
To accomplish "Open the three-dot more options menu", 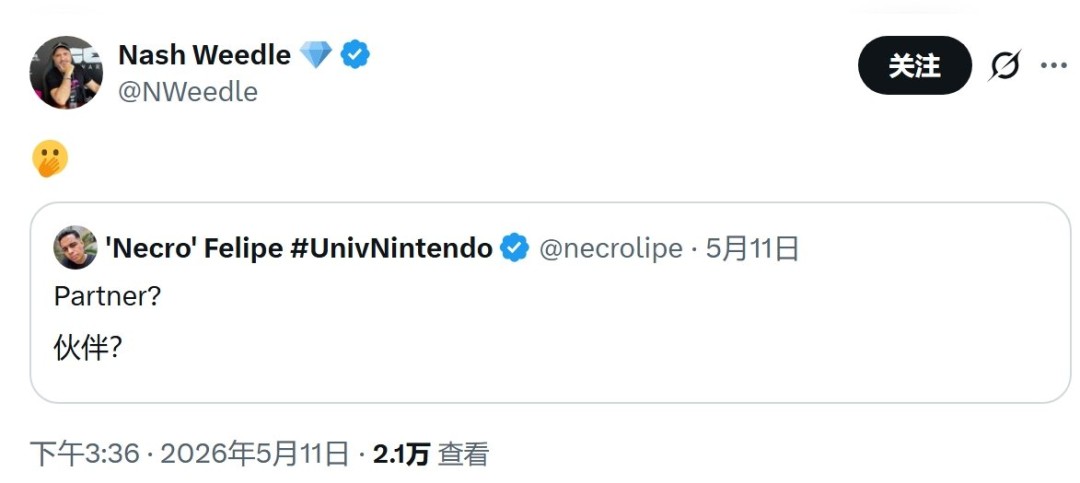I will pos(1053,65).
